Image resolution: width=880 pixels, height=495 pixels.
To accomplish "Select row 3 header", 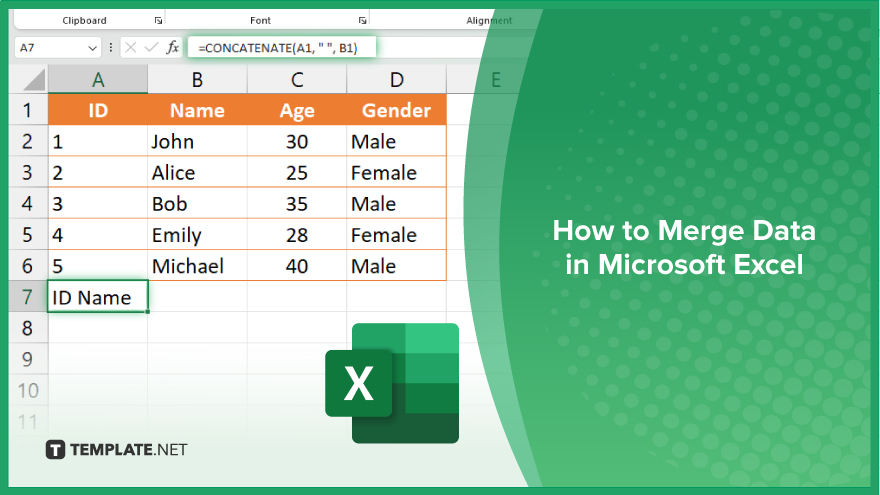I will point(28,172).
